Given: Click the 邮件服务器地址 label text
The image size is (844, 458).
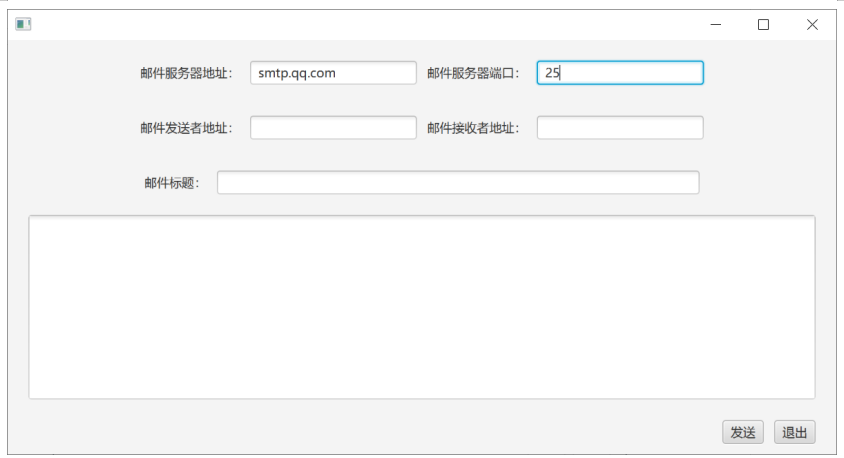Looking at the screenshot, I should pyautogui.click(x=186, y=73).
